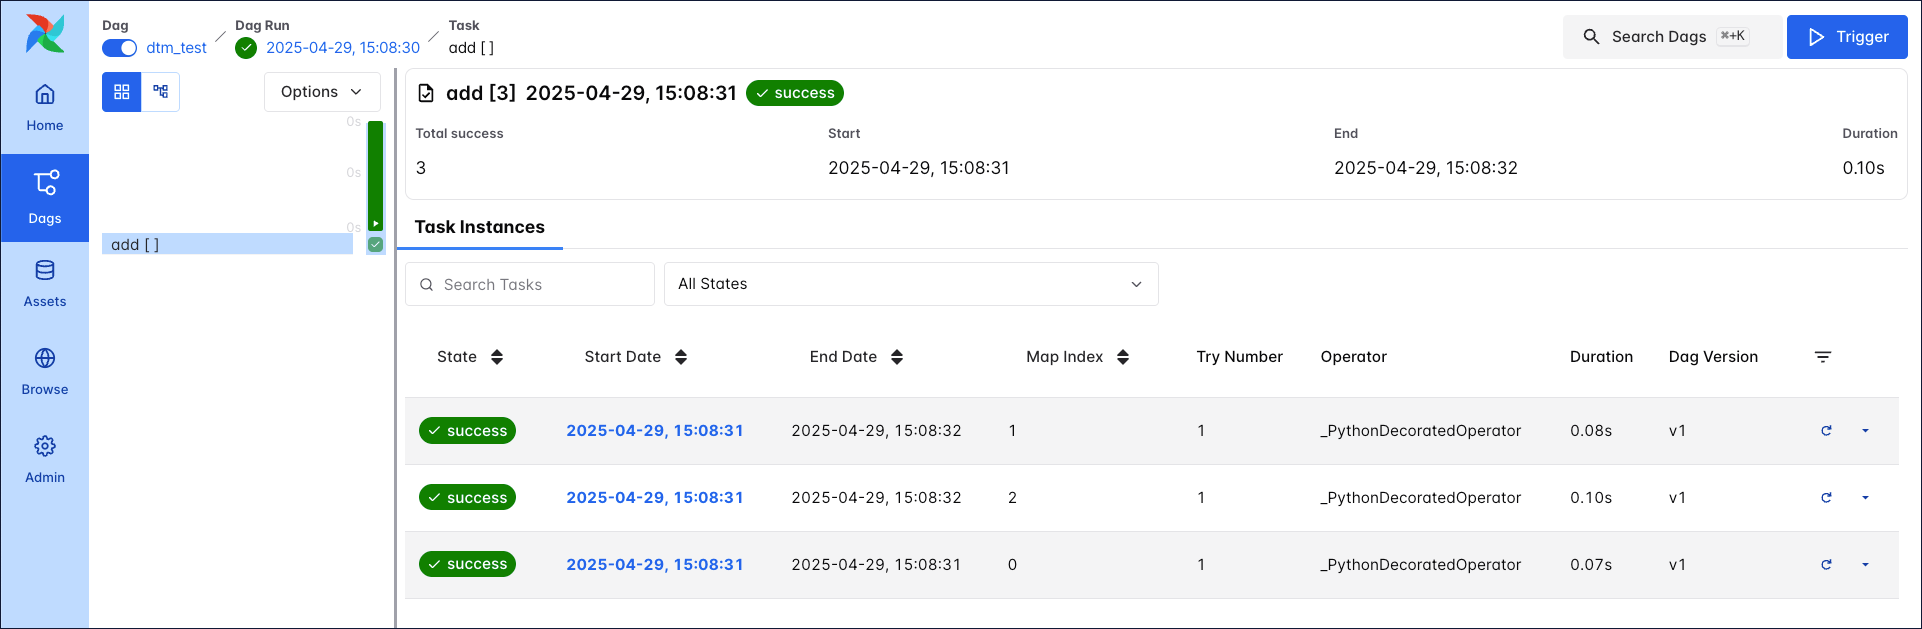Switch to graph view icon
Image resolution: width=1922 pixels, height=629 pixels.
160,92
